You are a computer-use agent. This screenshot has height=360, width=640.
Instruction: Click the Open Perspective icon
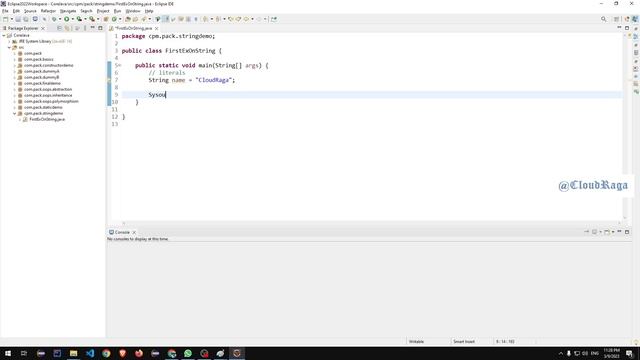(x=616, y=19)
